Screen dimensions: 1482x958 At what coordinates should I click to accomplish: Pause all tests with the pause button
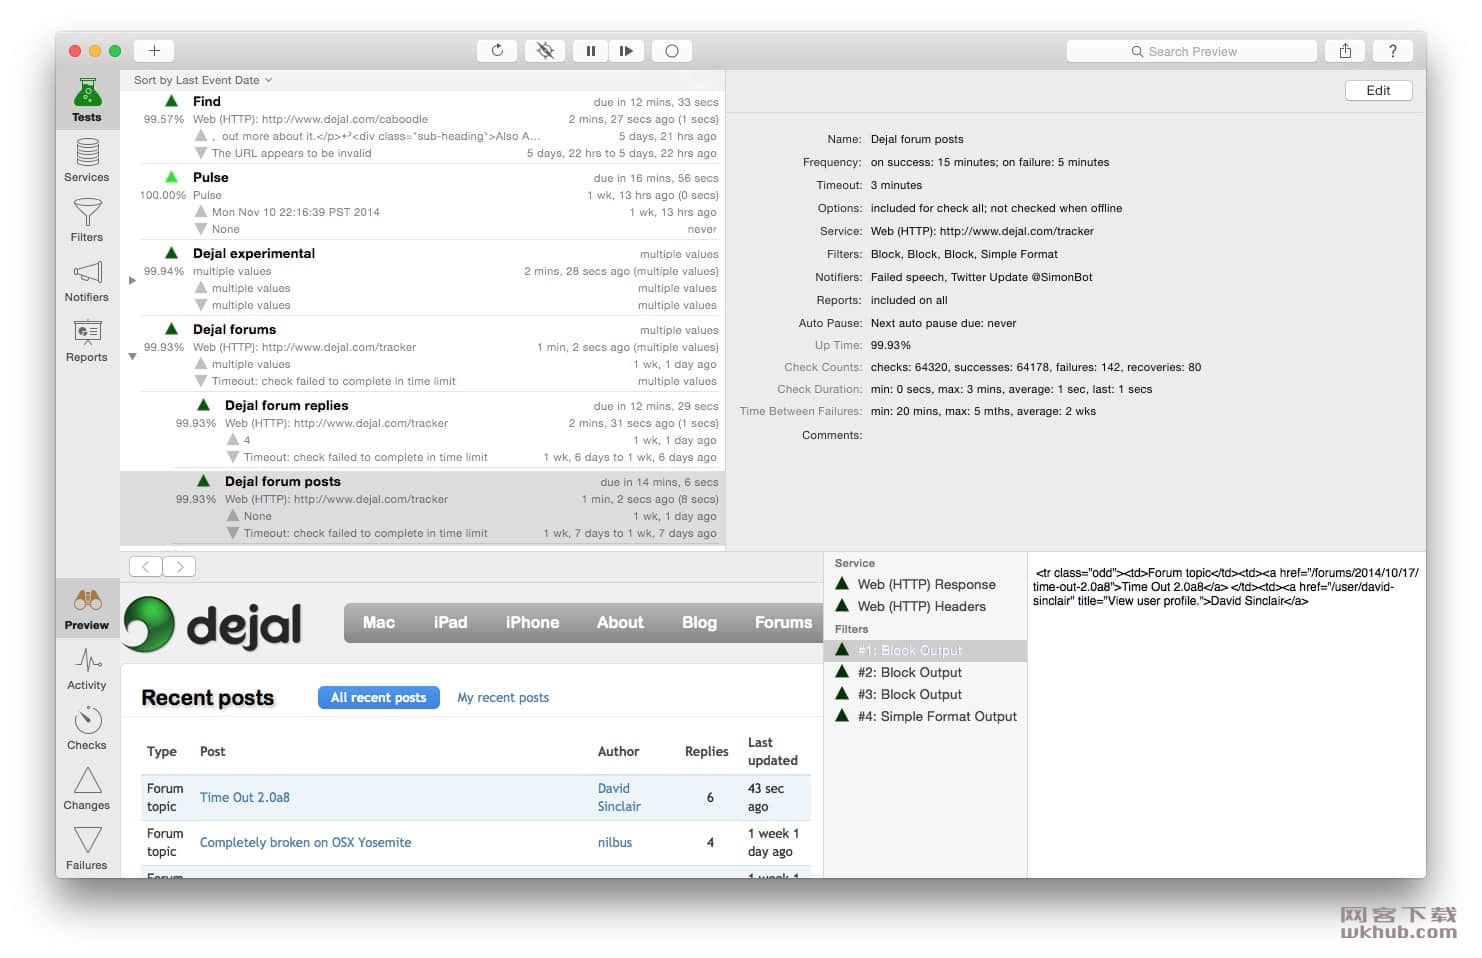coord(591,50)
